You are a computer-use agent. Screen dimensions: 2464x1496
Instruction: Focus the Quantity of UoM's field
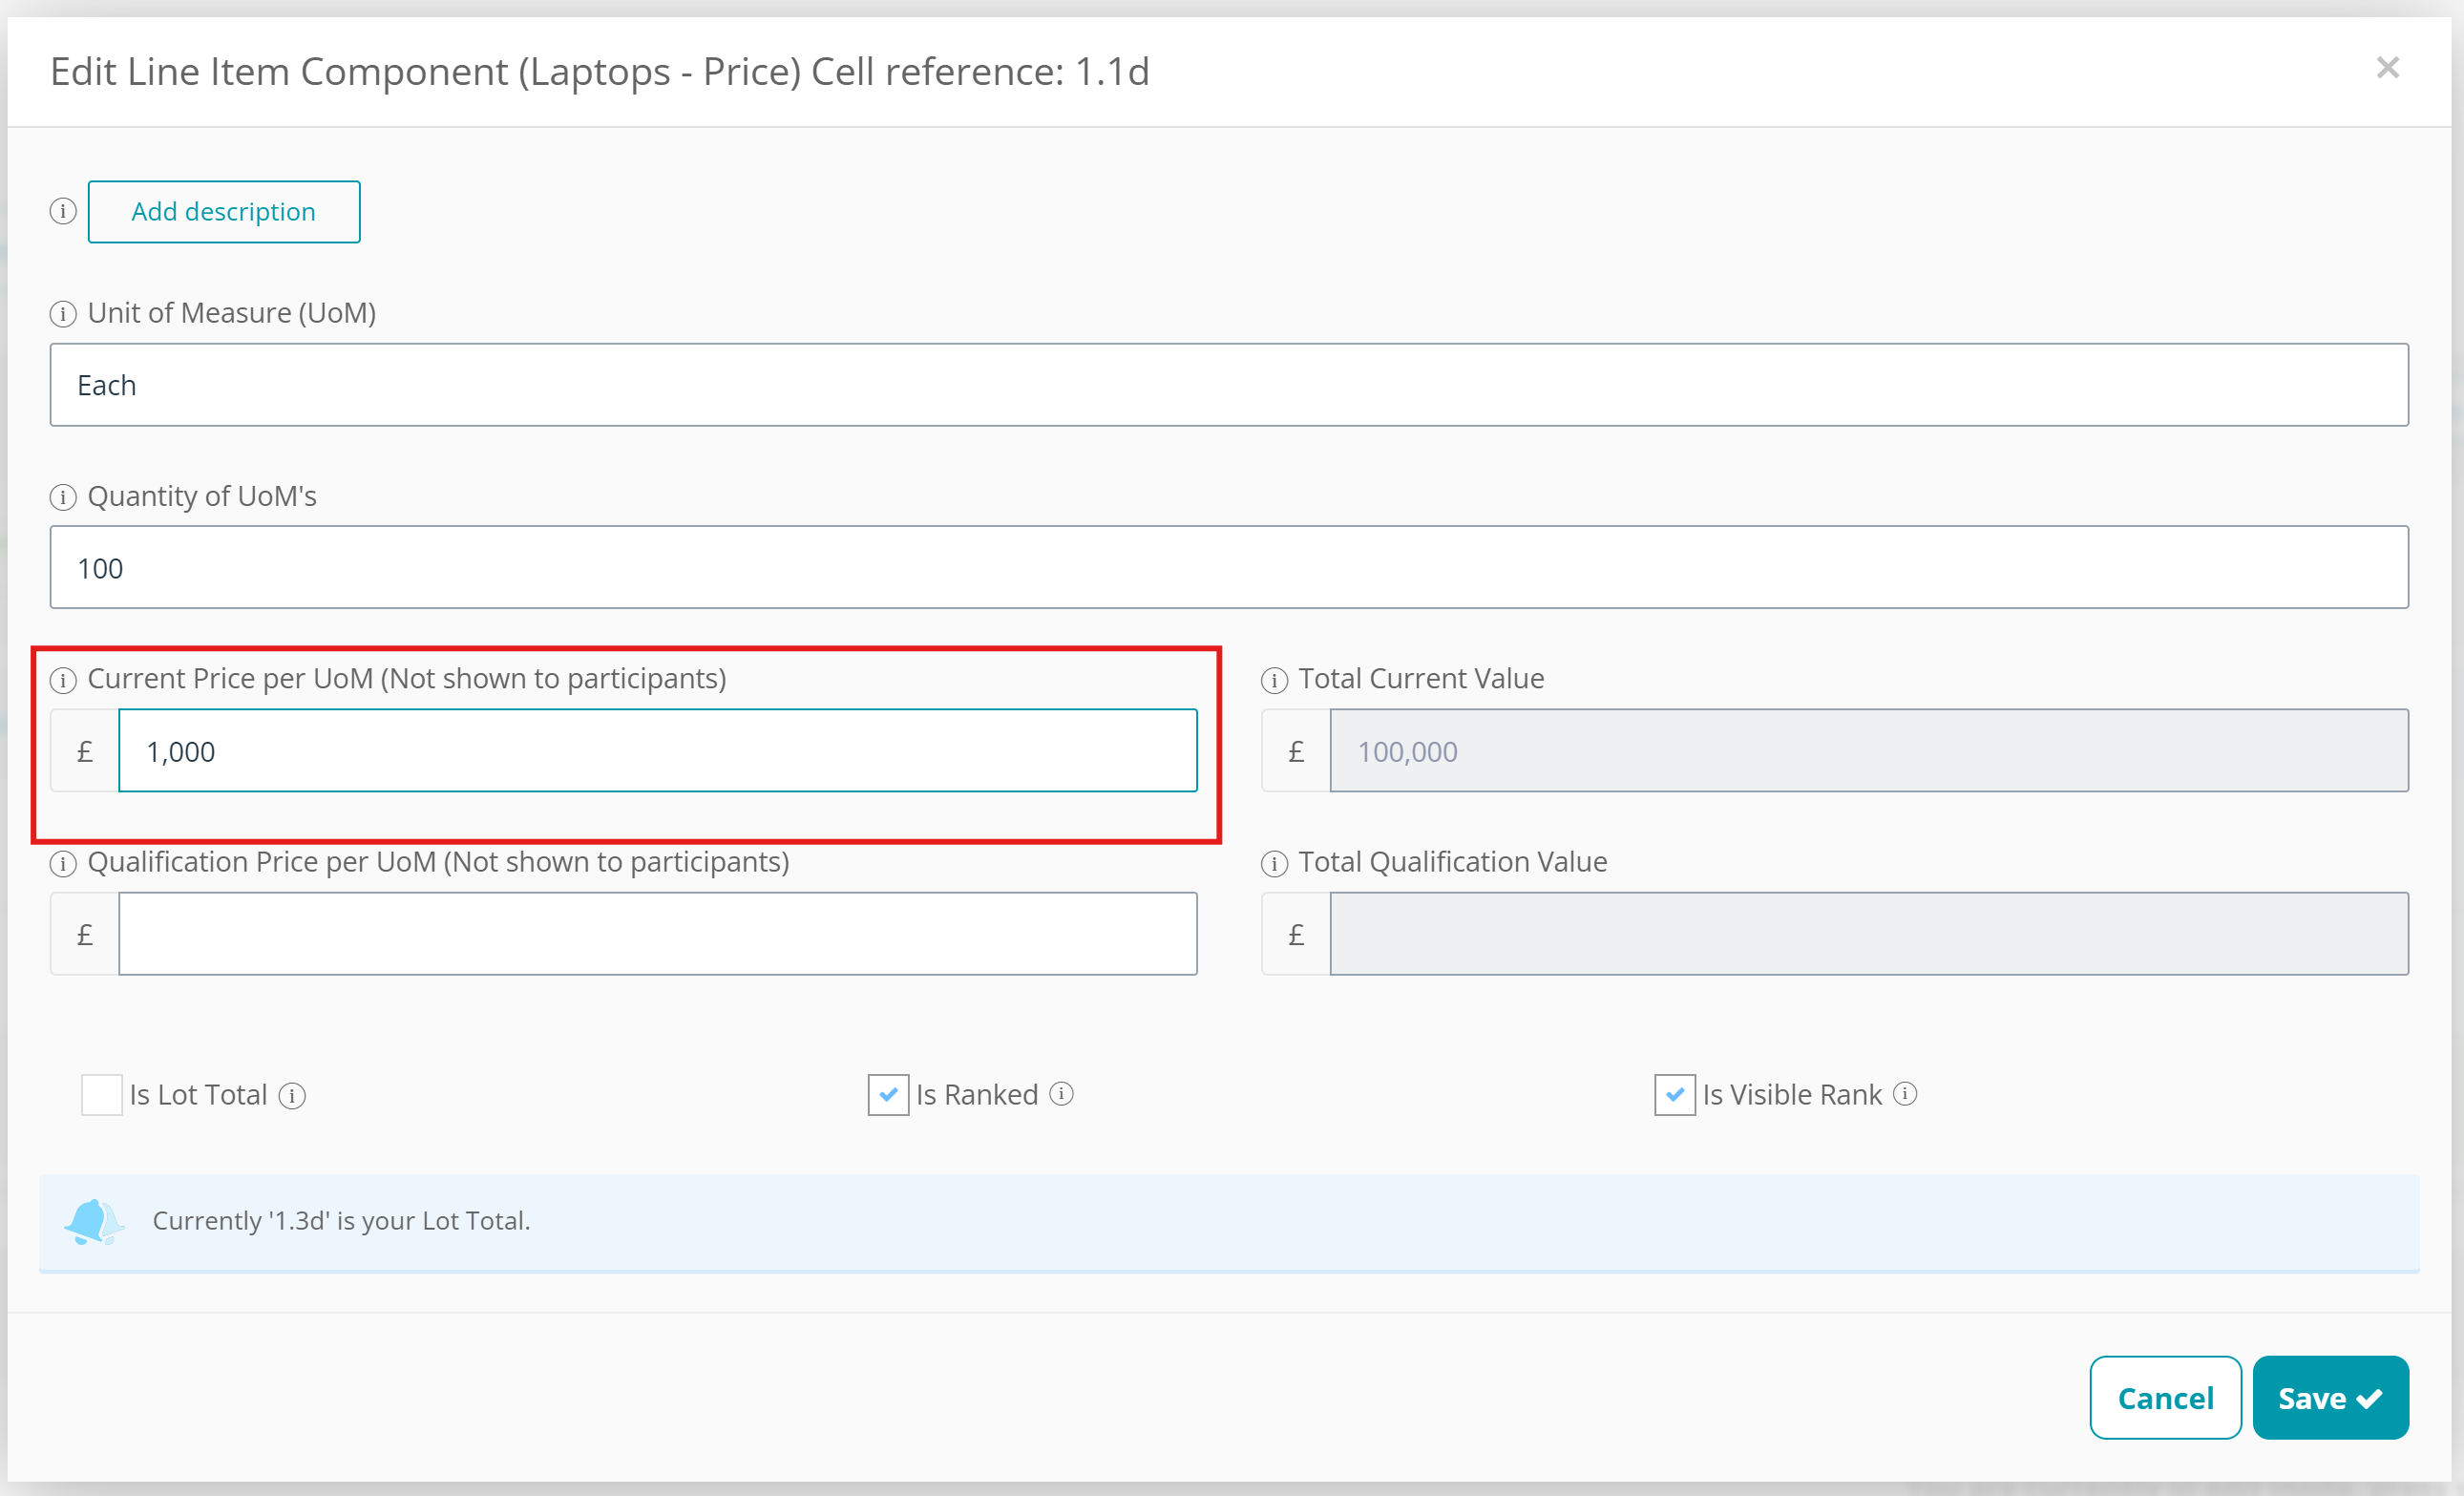pos(1229,567)
